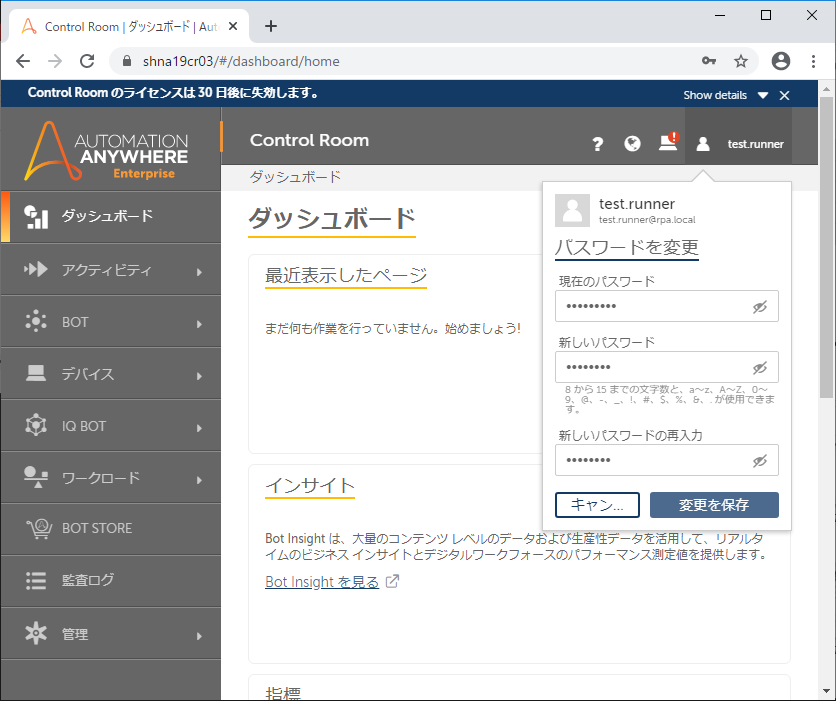The width and height of the screenshot is (836, 701).
Task: View site lock security info
Action: coord(126,61)
